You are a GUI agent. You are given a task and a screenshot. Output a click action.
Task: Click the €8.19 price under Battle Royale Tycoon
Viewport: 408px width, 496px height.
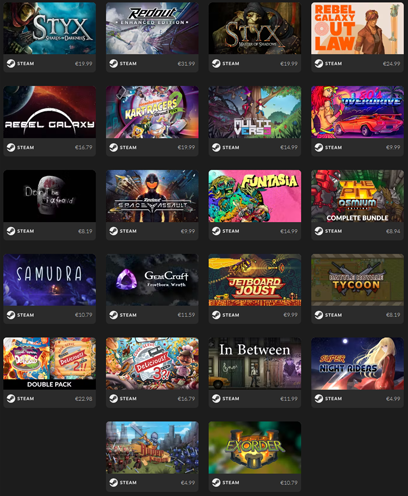[x=393, y=315]
